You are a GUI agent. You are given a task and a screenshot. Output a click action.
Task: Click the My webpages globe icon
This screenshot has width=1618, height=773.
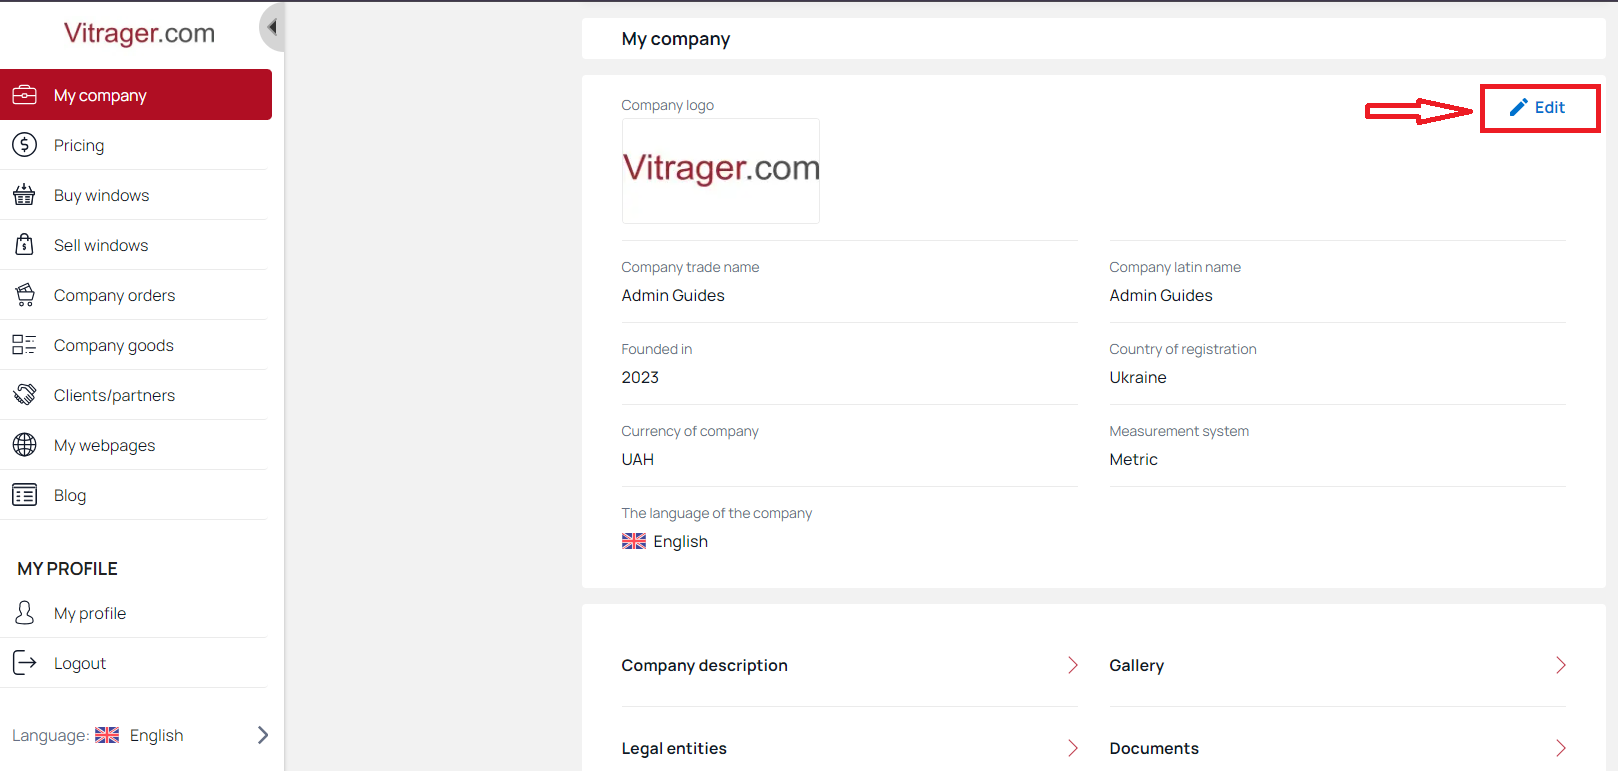25,445
